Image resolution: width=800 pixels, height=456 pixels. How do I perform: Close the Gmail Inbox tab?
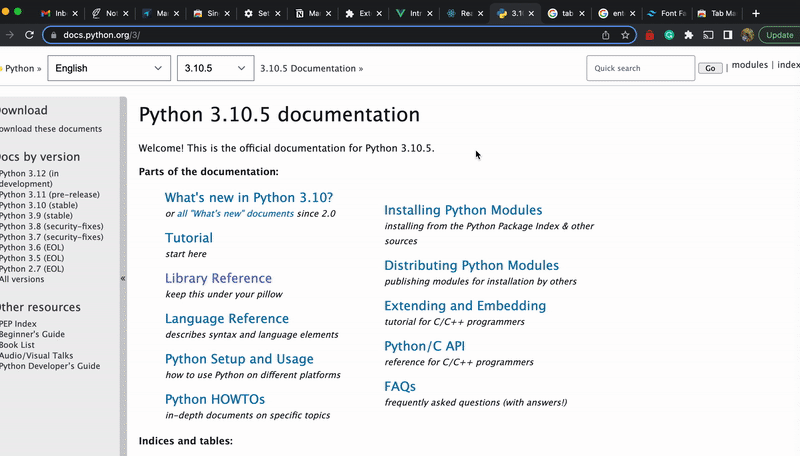coord(75,14)
